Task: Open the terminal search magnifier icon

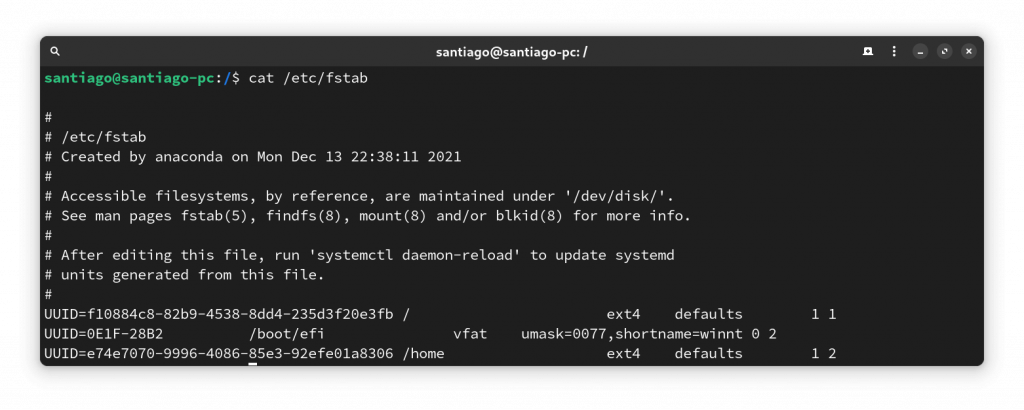Action: [x=56, y=51]
